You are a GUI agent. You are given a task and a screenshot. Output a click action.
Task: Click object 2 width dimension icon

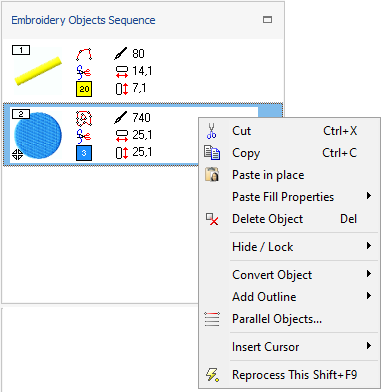coord(122,135)
